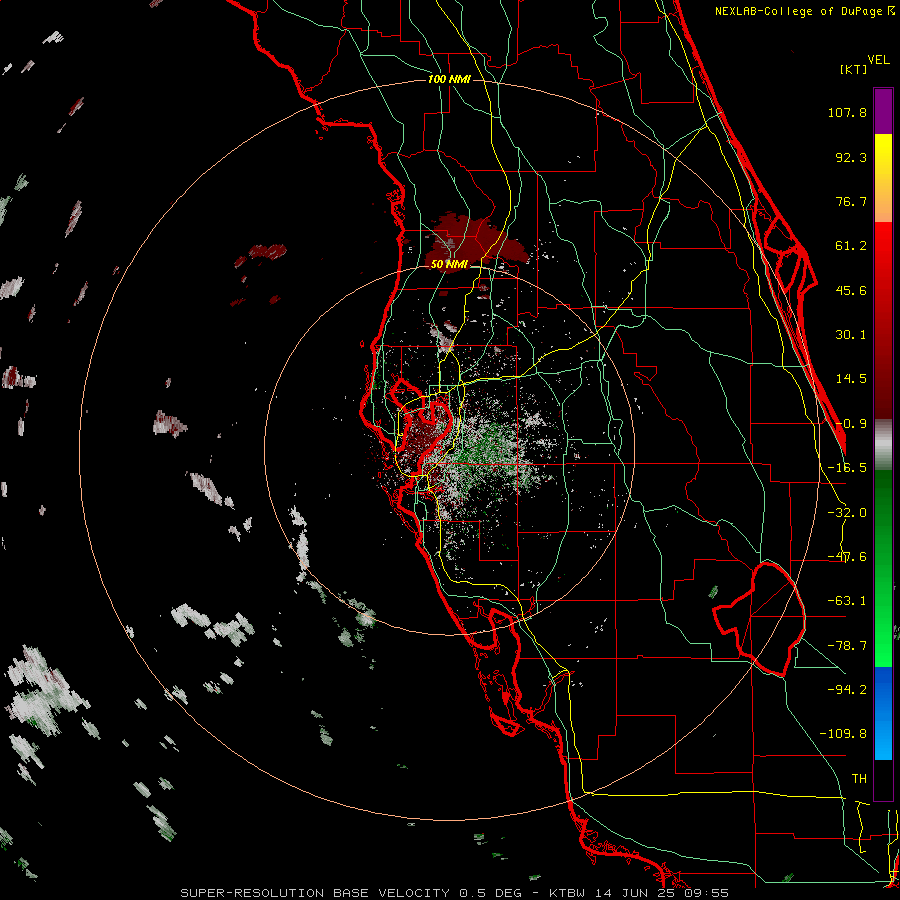Select the 14.5 scale value

pos(851,379)
